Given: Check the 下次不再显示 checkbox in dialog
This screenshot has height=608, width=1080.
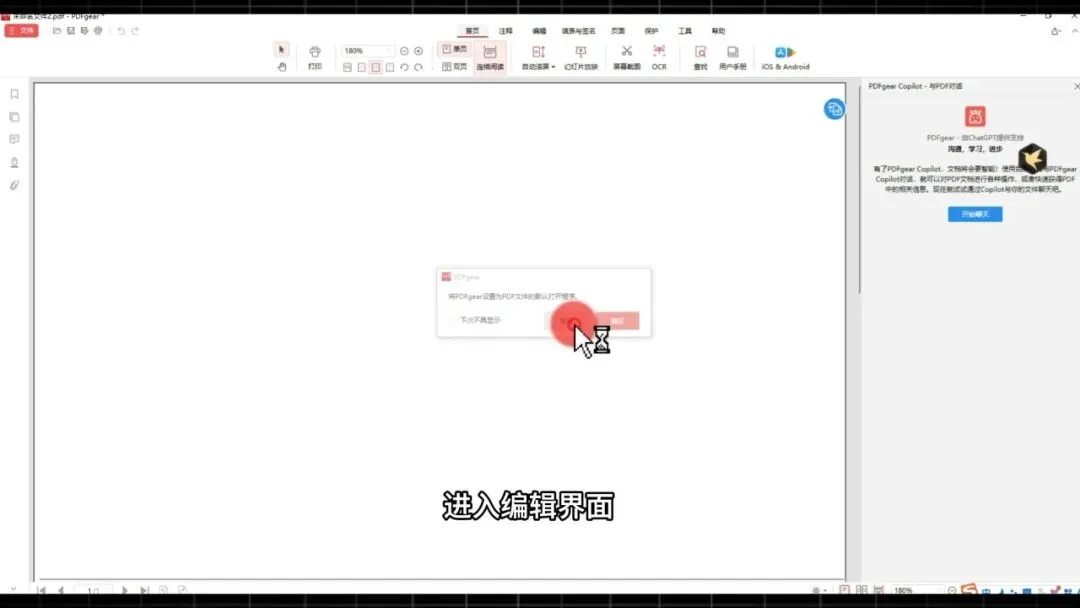Looking at the screenshot, I should click(452, 320).
